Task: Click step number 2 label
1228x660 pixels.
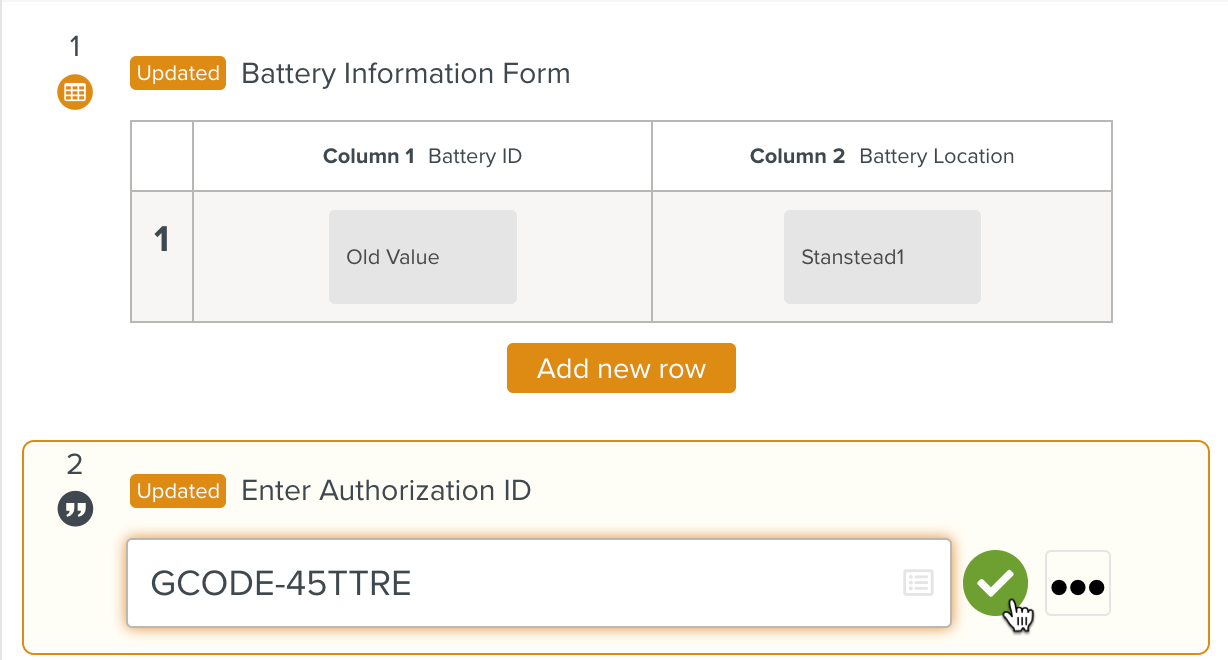Action: point(75,464)
